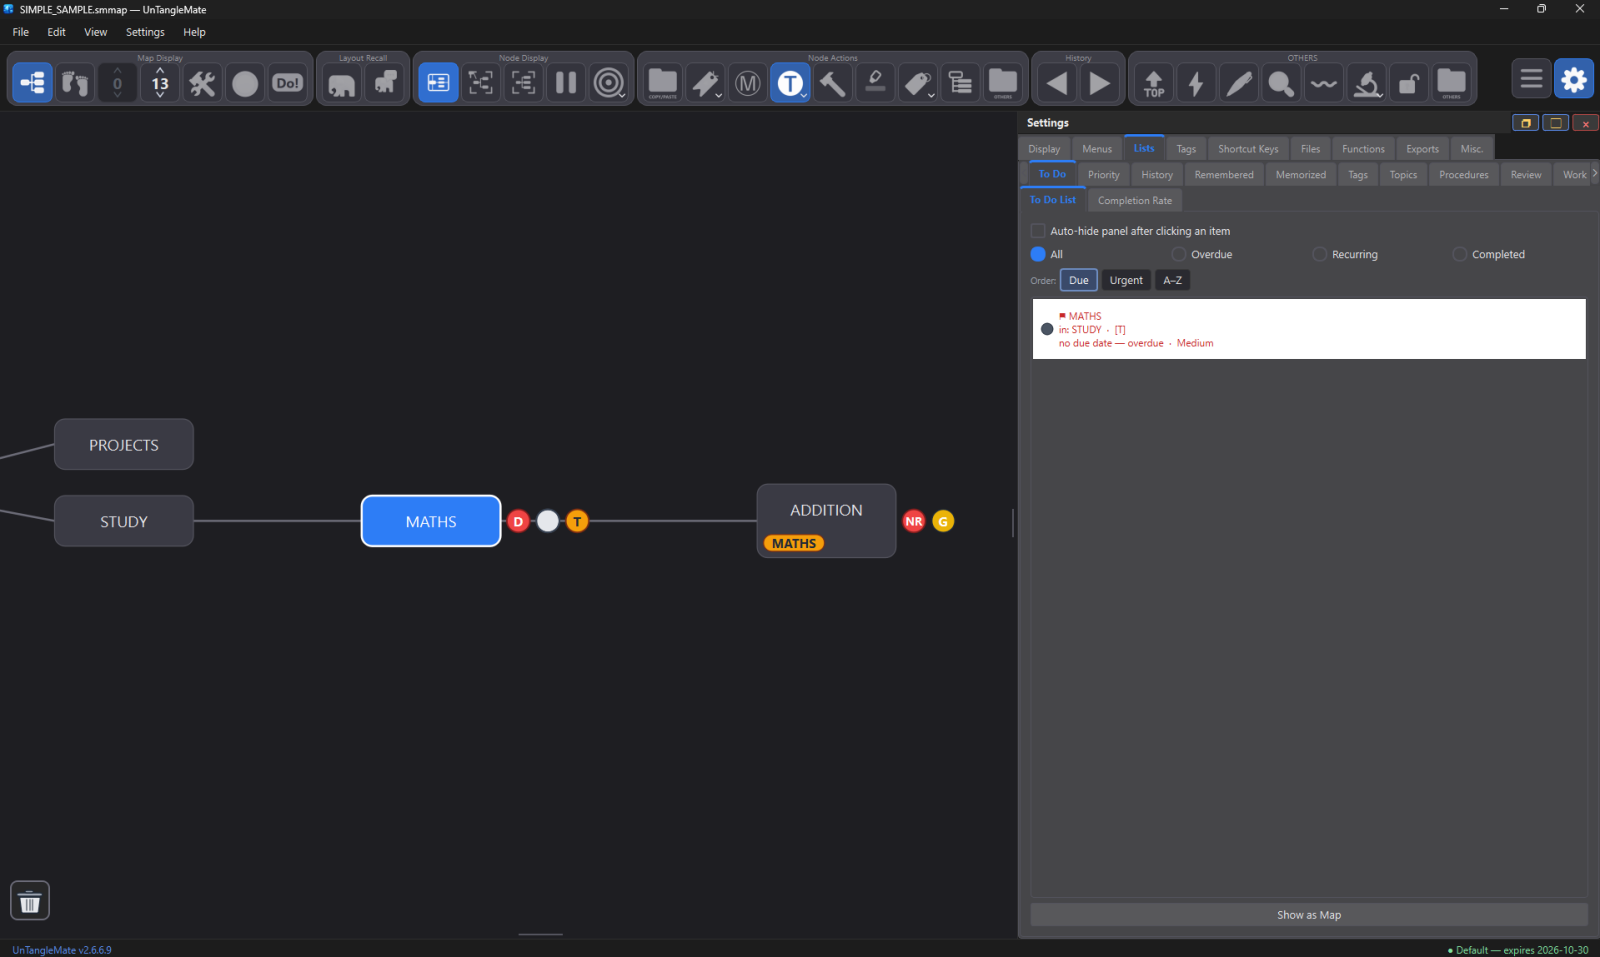Click the yellow G badge beside ADDITION

point(943,521)
